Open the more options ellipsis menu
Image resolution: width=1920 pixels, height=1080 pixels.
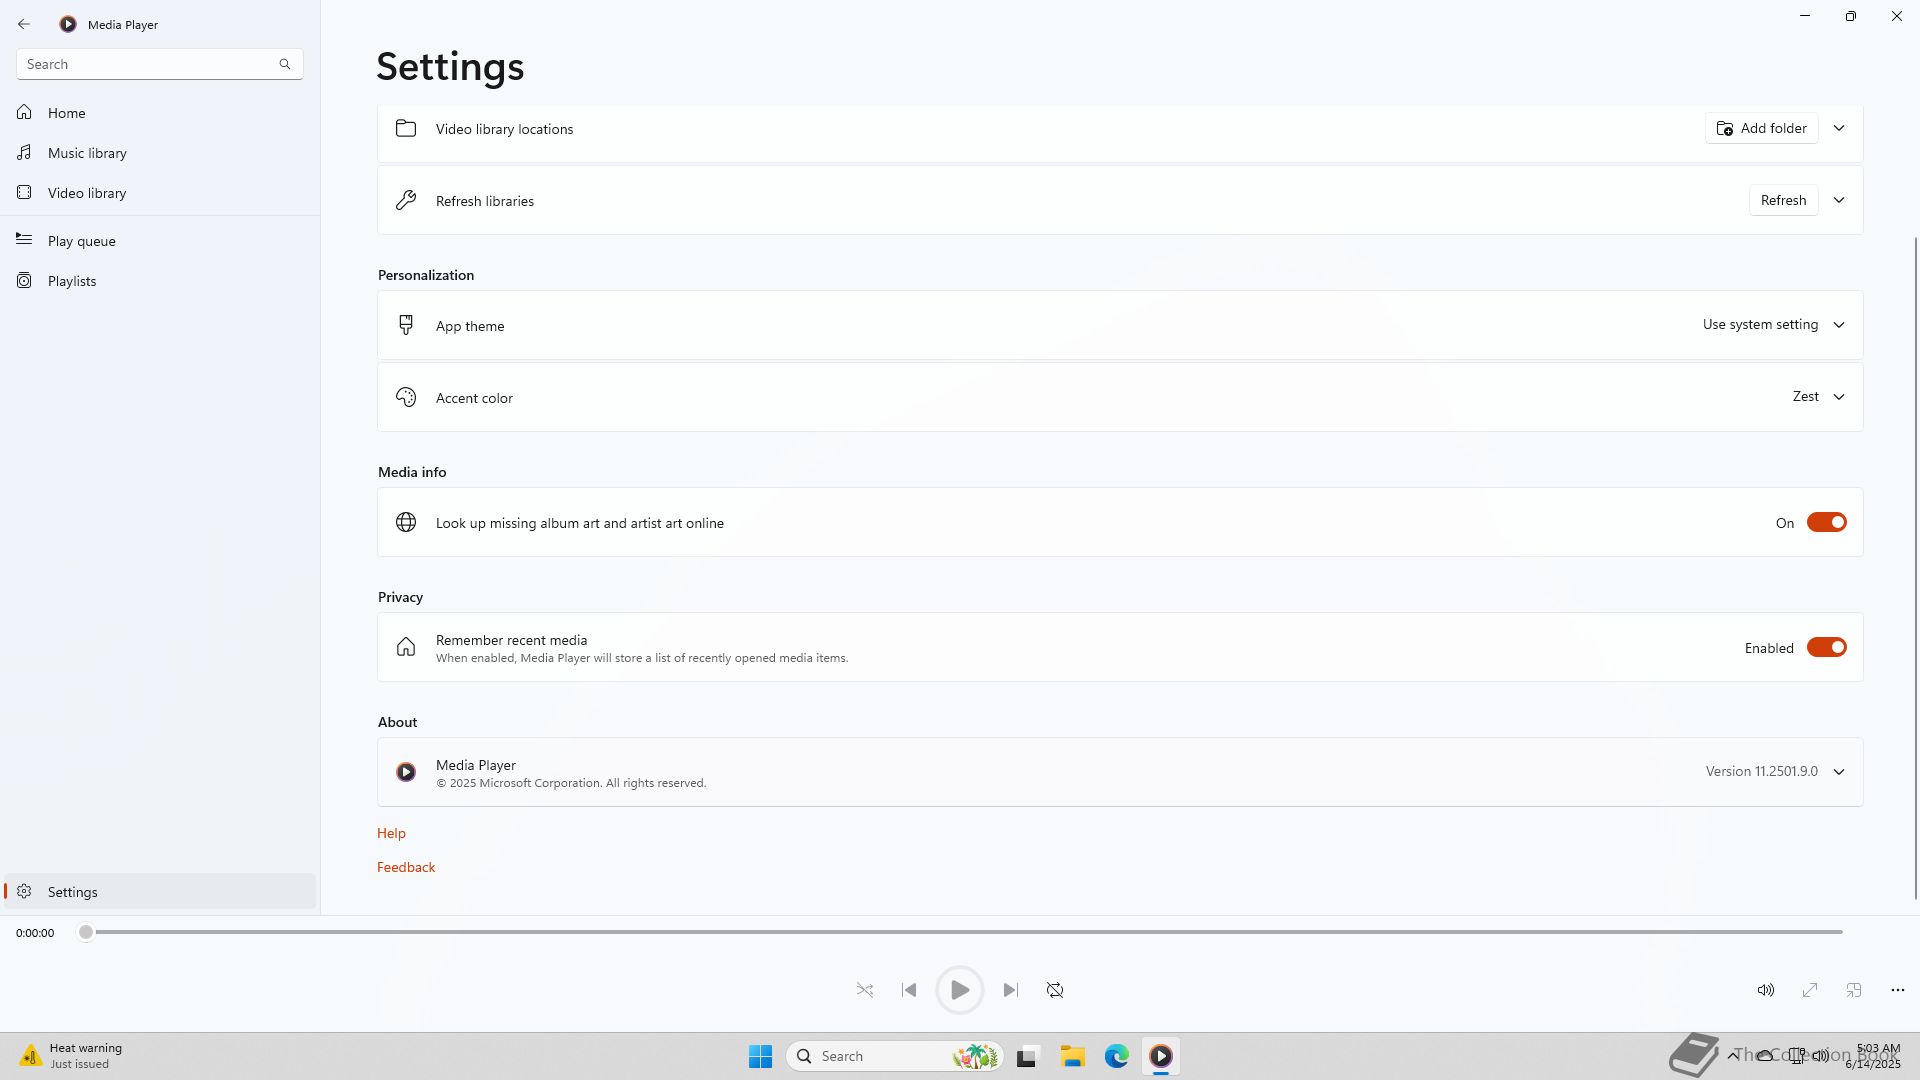(x=1897, y=990)
